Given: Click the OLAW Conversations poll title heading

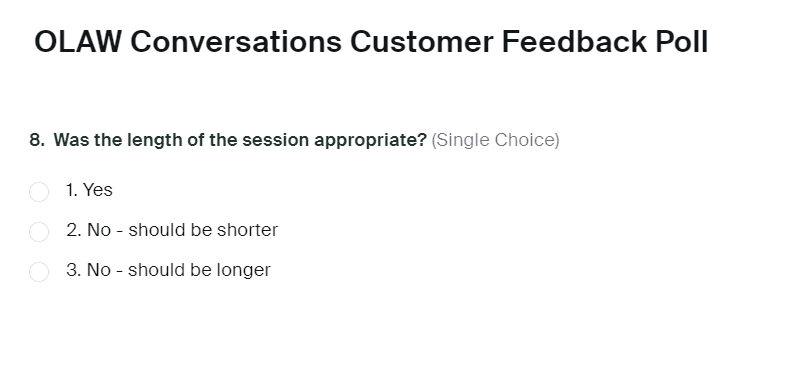Looking at the screenshot, I should pyautogui.click(x=371, y=42).
